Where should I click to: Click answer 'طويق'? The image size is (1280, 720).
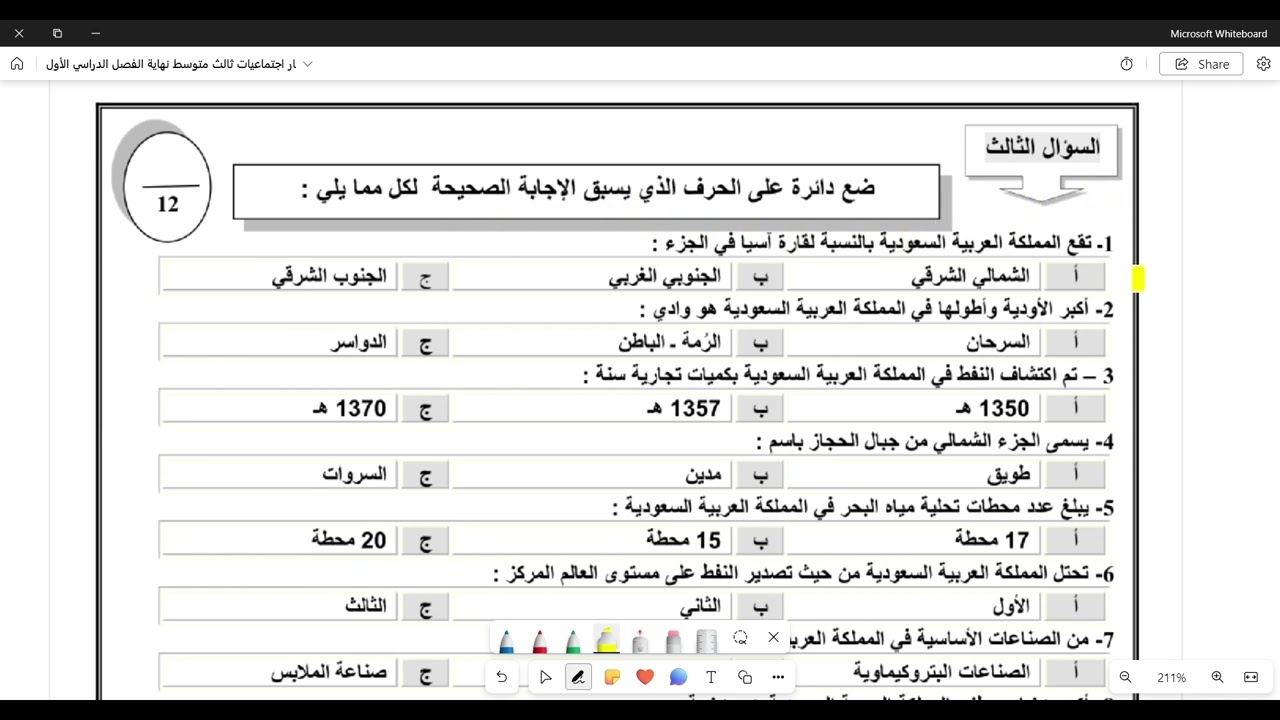pyautogui.click(x=1009, y=474)
